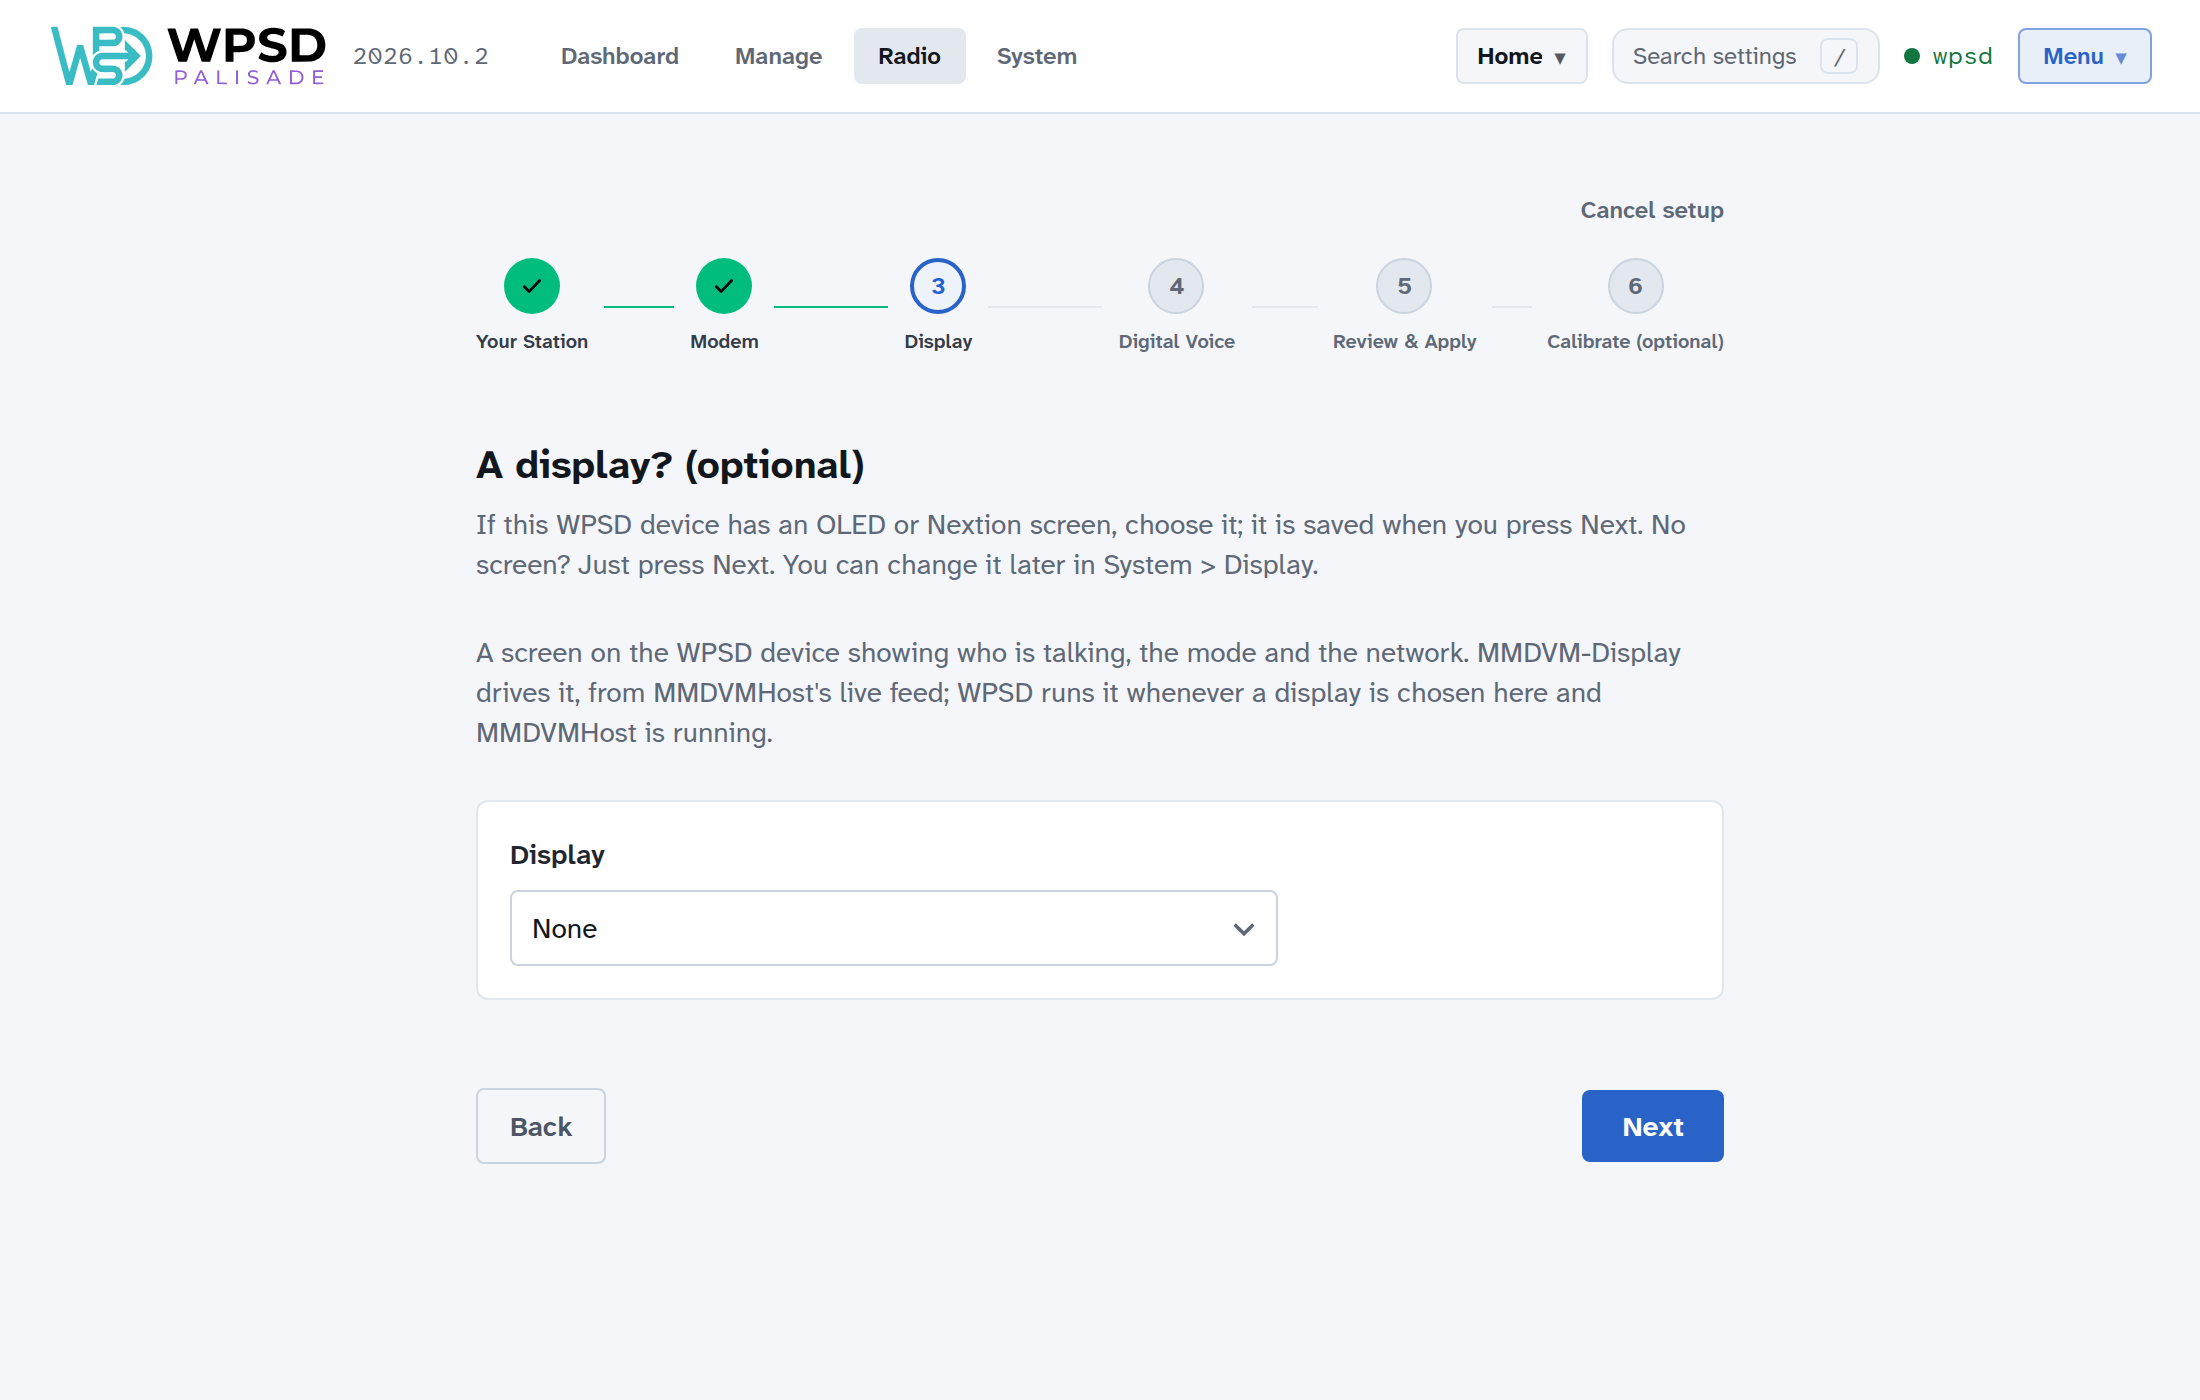Click the completed Modem step checkmark
The width and height of the screenshot is (2200, 1400).
724,286
